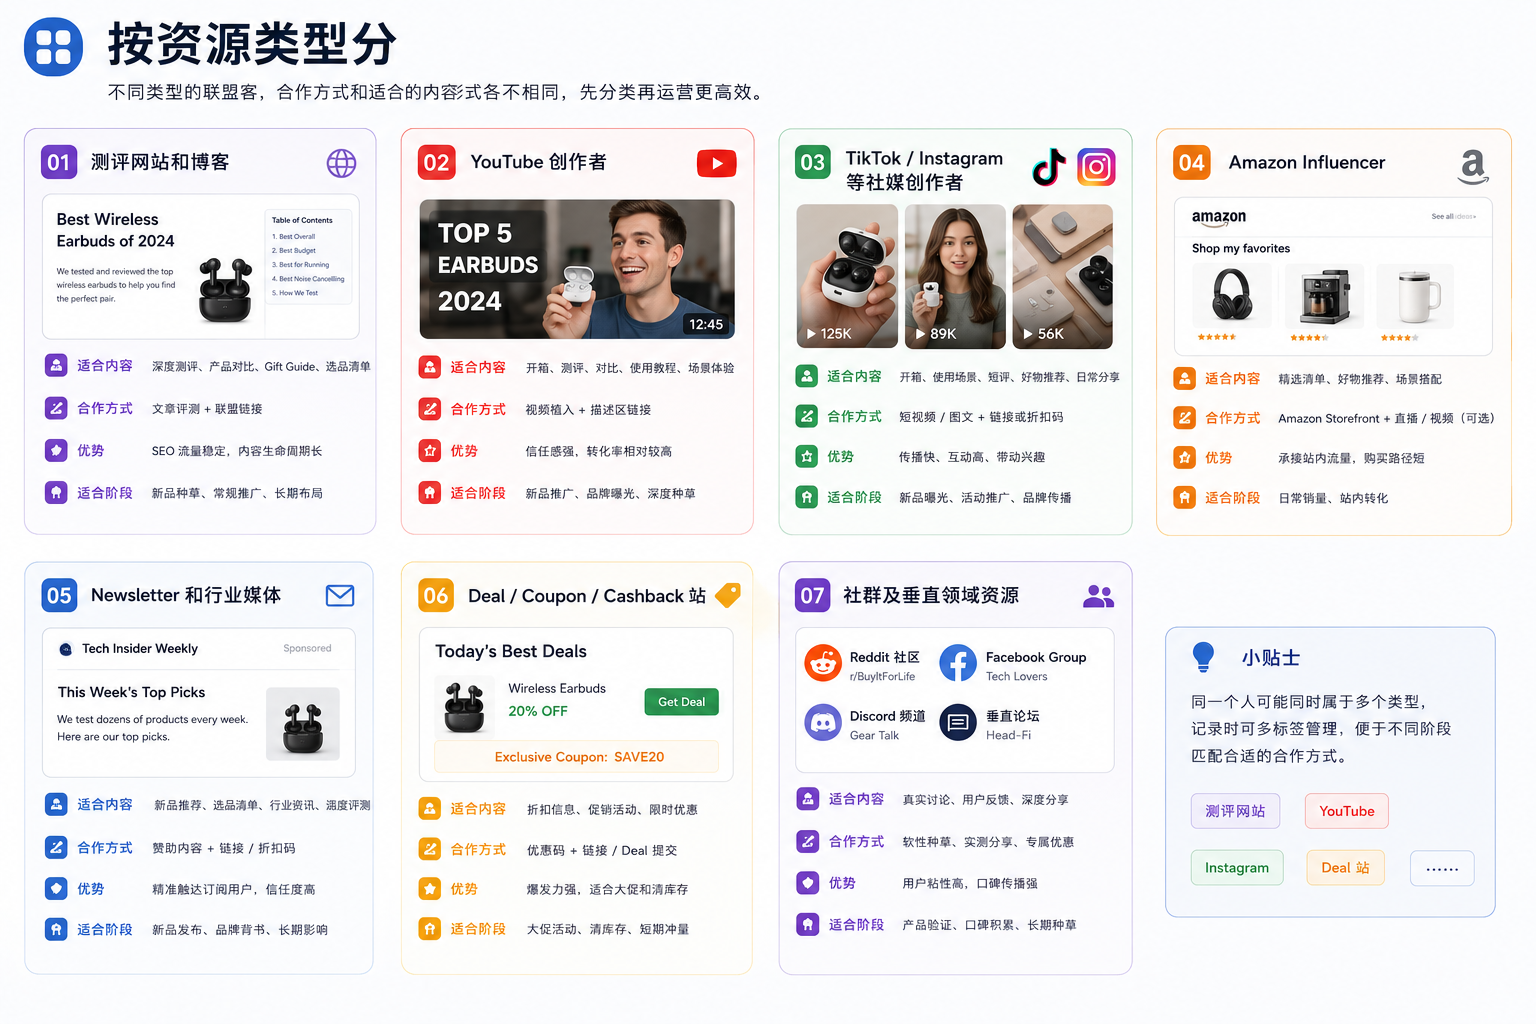Click the blue four-square grid logo icon
Image resolution: width=1536 pixels, height=1024 pixels.
coord(53,46)
